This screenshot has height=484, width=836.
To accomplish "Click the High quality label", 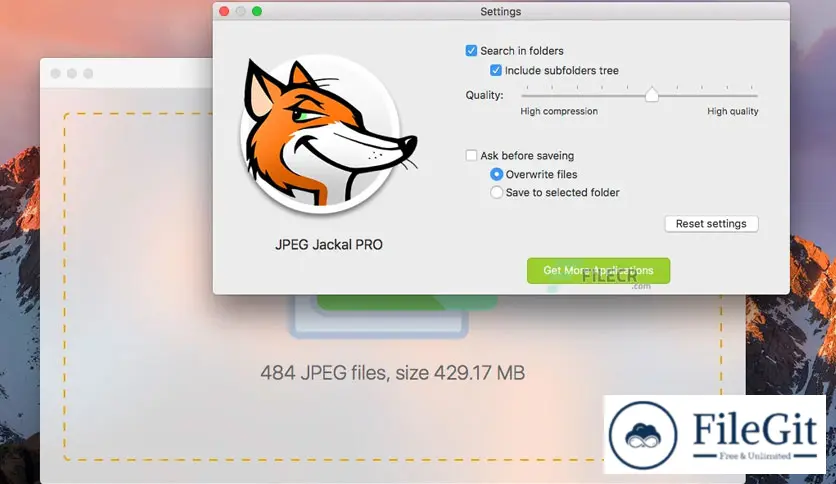I will click(733, 111).
